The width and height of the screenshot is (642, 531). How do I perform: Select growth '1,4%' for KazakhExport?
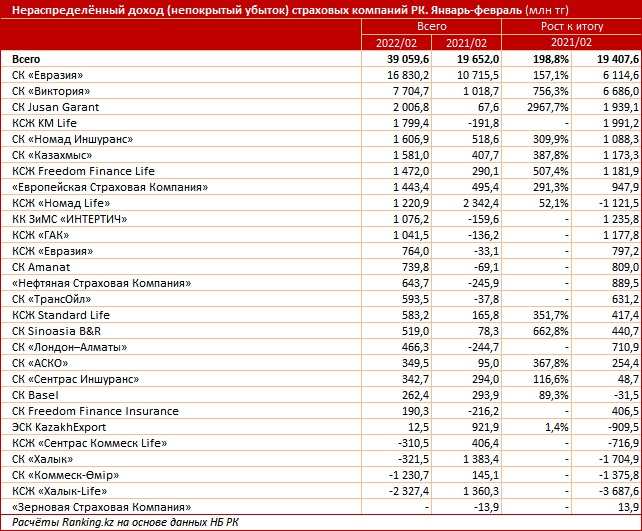pyautogui.click(x=556, y=427)
